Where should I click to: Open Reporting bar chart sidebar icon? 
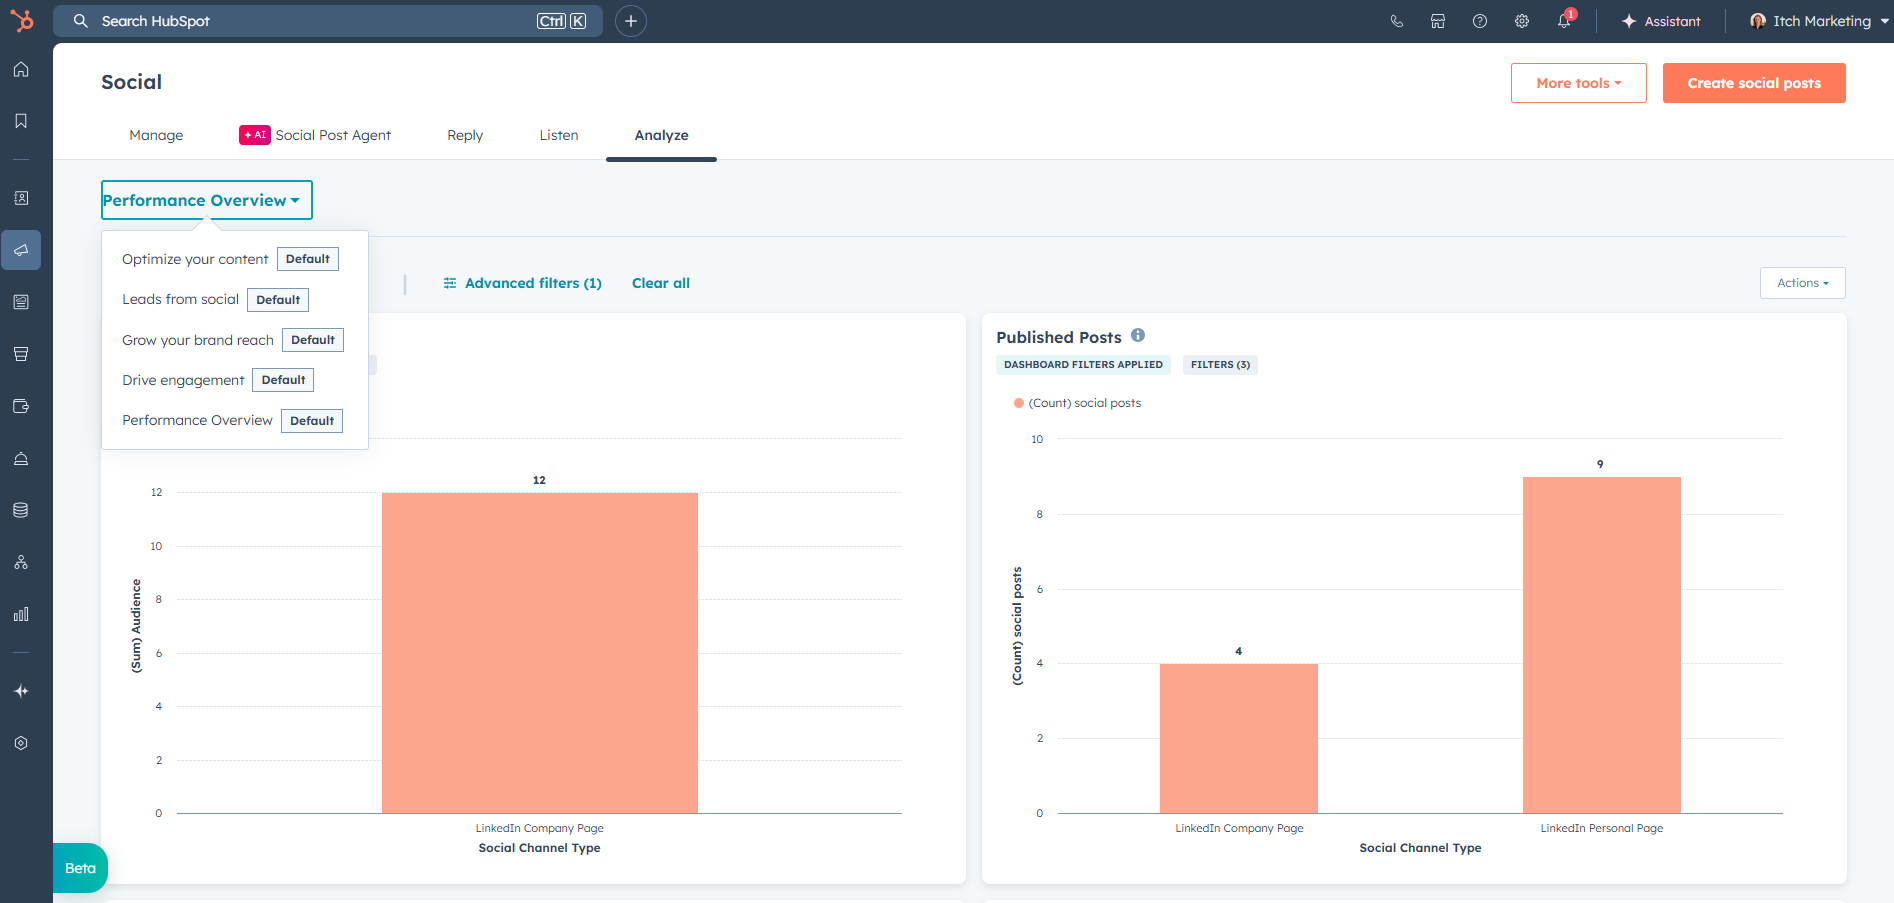pyautogui.click(x=21, y=614)
